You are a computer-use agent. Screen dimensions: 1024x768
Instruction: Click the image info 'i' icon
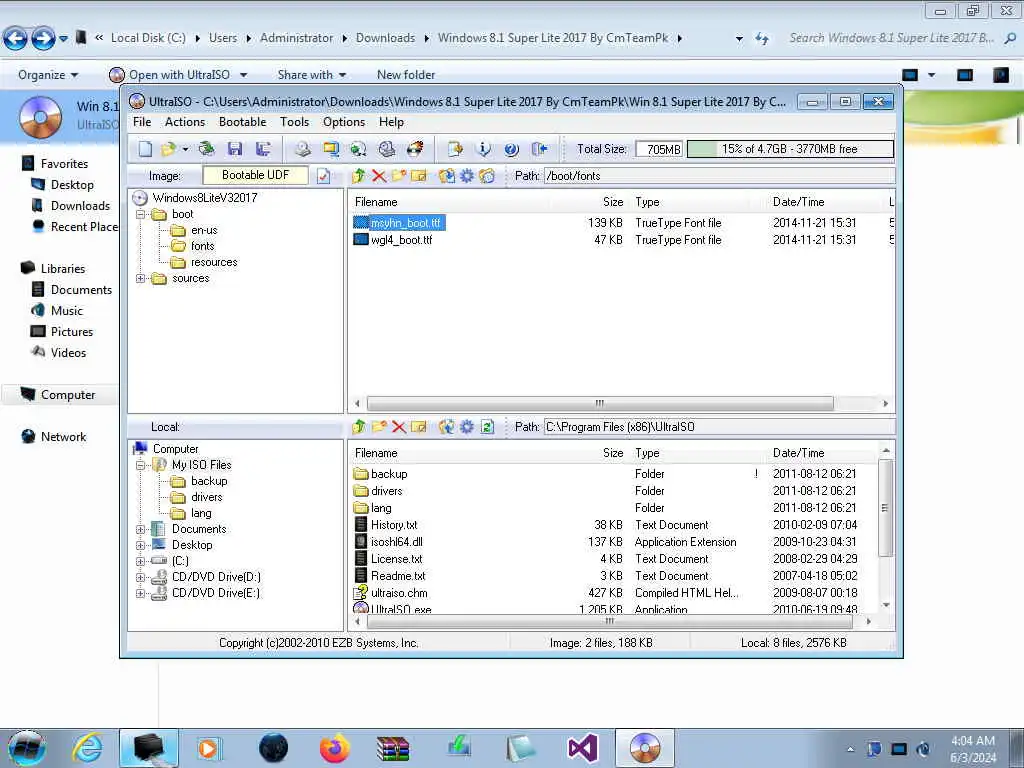(483, 149)
